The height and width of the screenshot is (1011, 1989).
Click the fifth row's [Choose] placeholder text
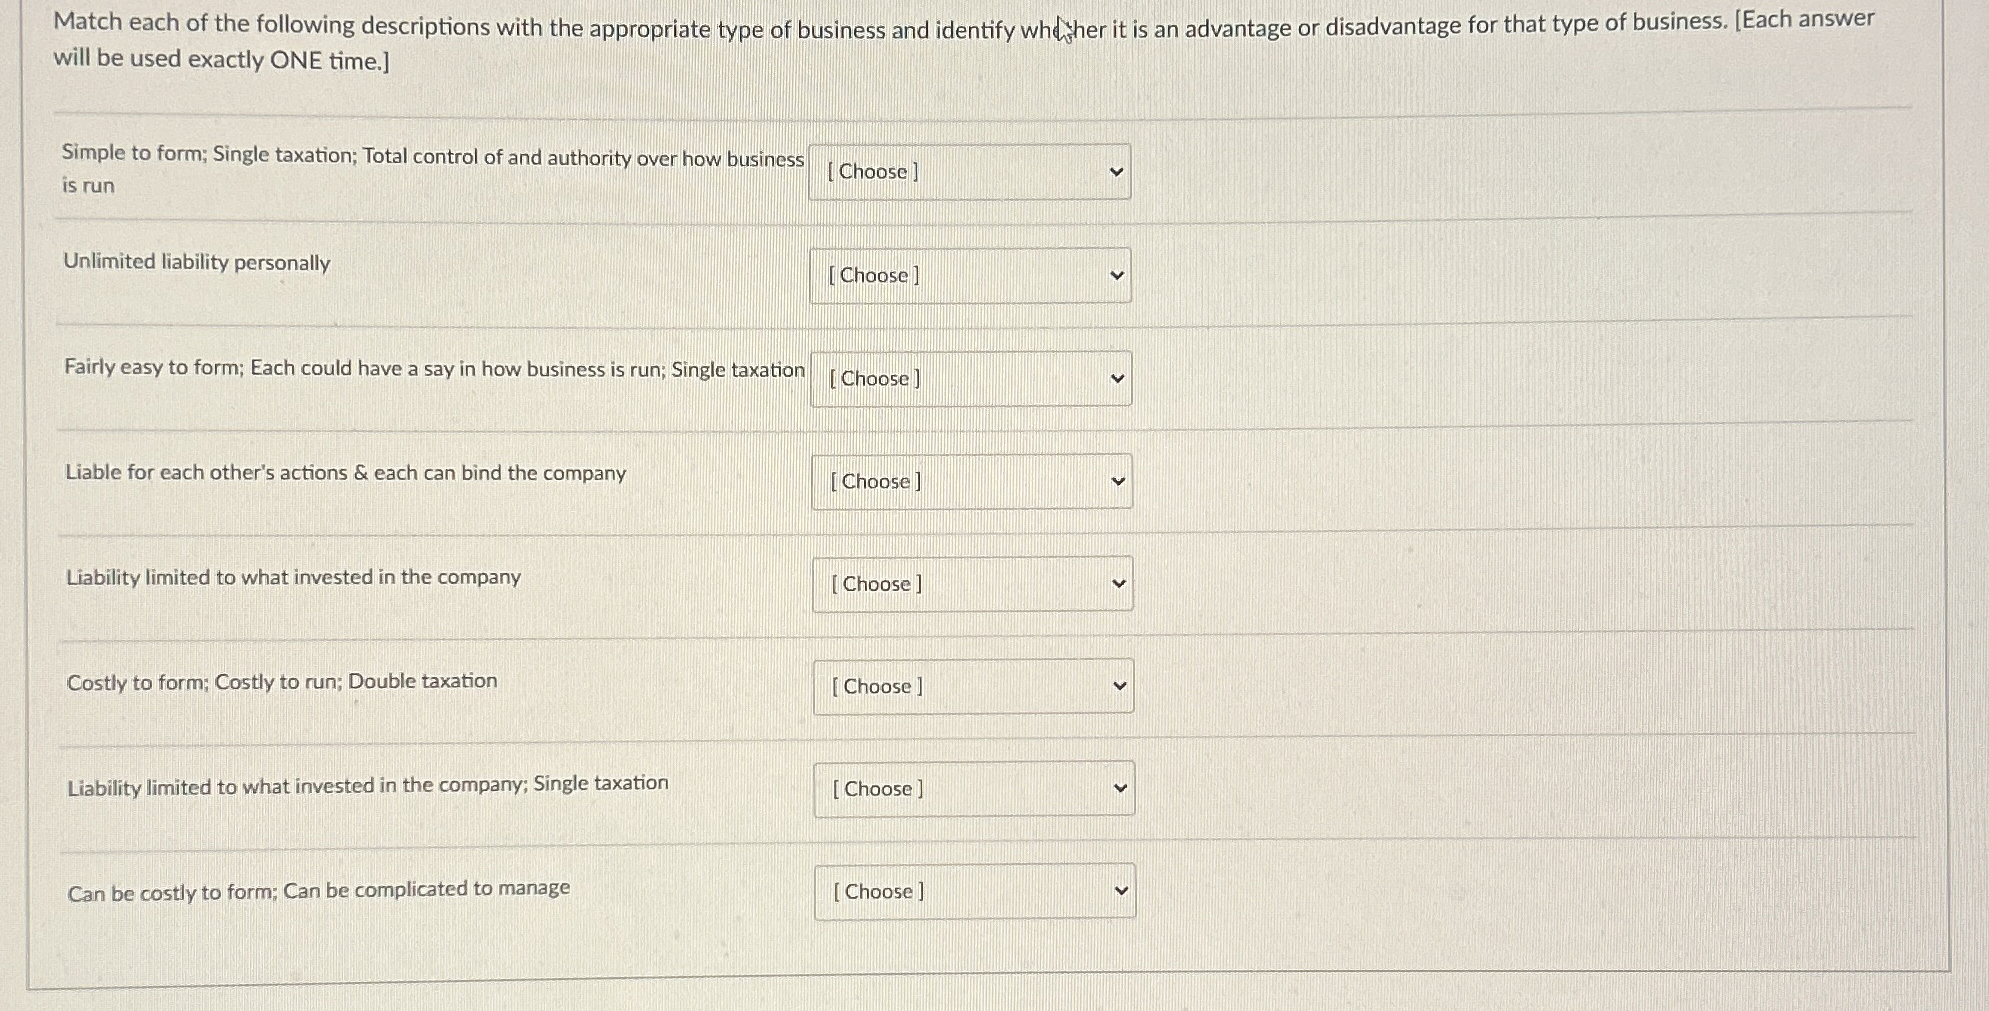pos(875,583)
